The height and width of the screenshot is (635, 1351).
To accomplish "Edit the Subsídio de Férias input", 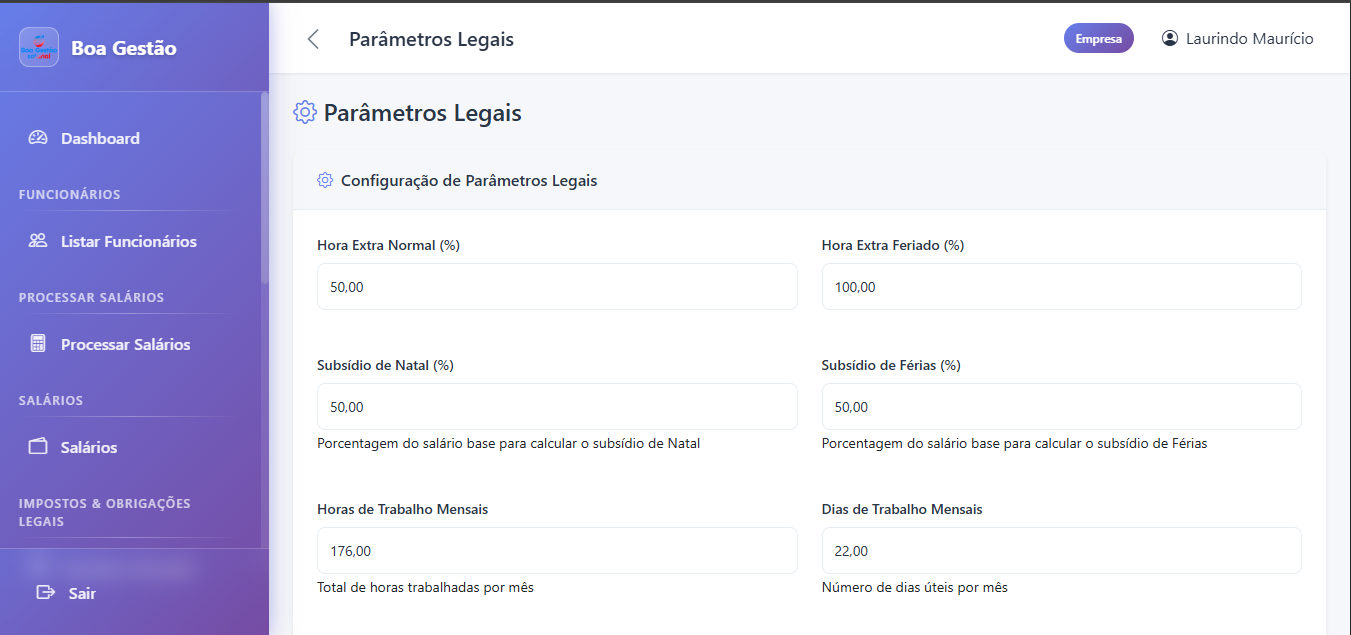I will click(1061, 407).
